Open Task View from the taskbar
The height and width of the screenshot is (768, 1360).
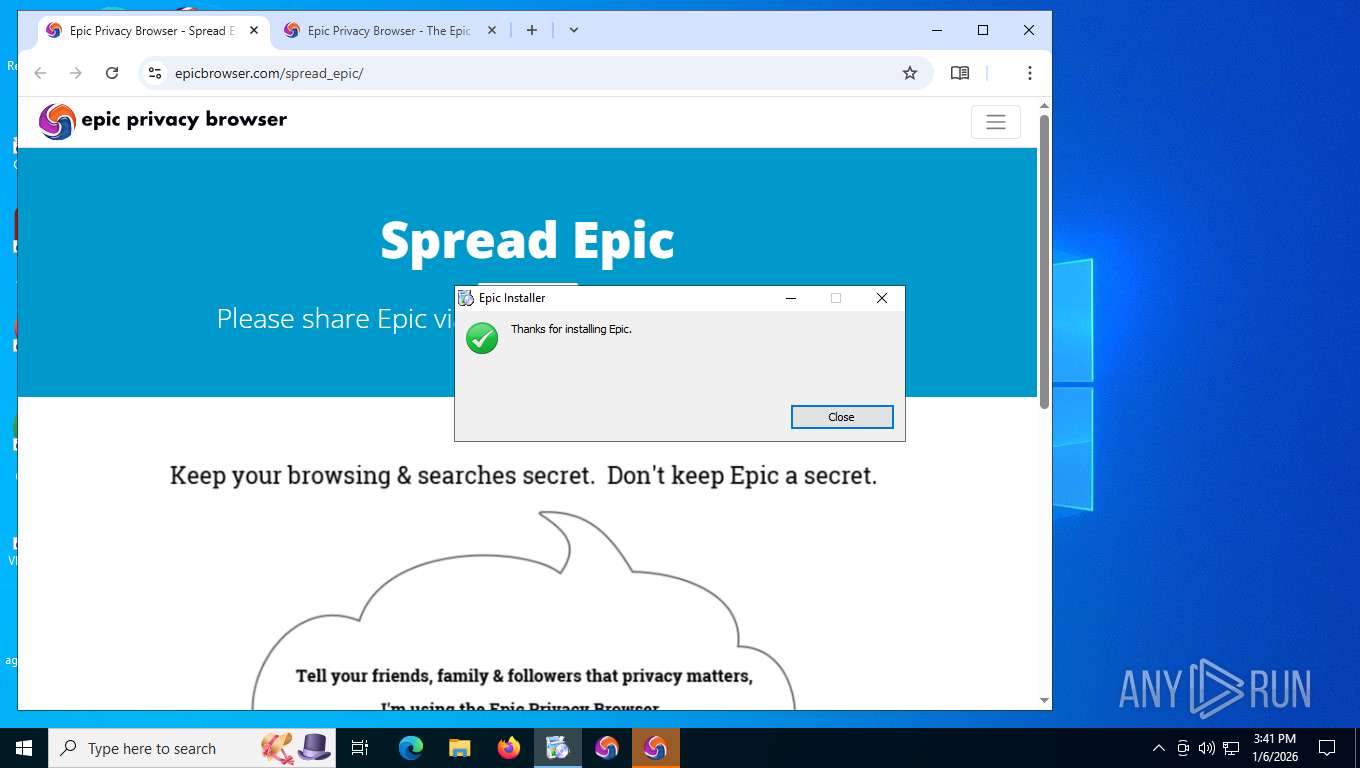[x=360, y=748]
